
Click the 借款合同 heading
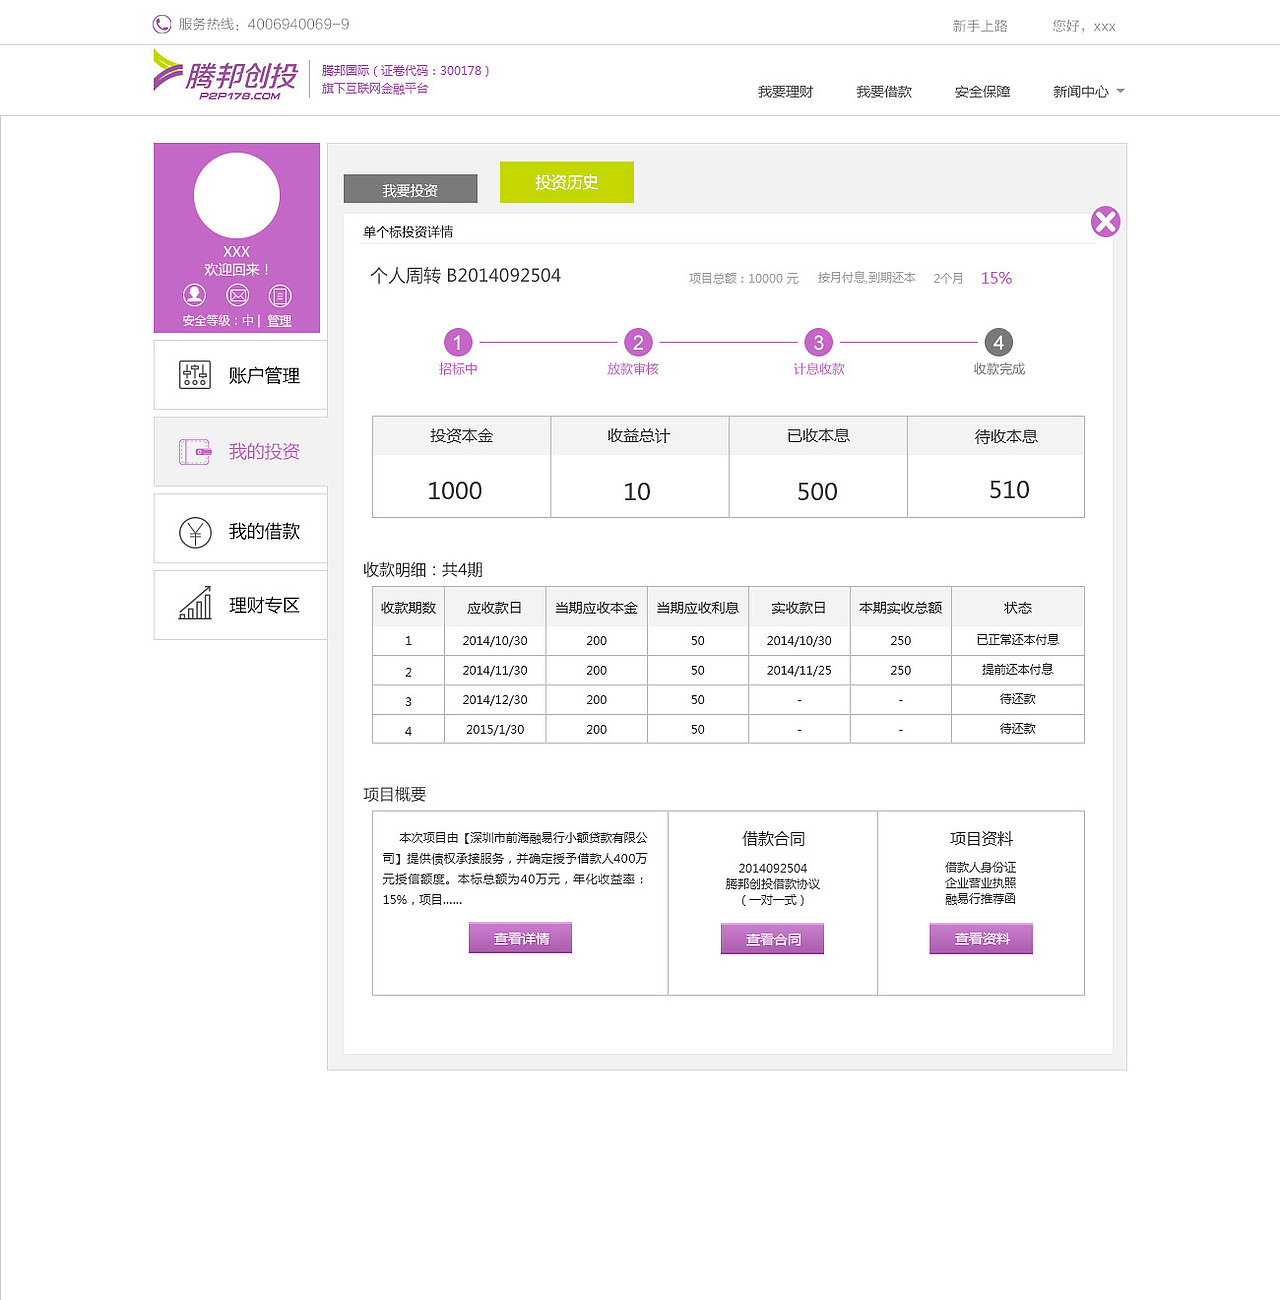773,839
